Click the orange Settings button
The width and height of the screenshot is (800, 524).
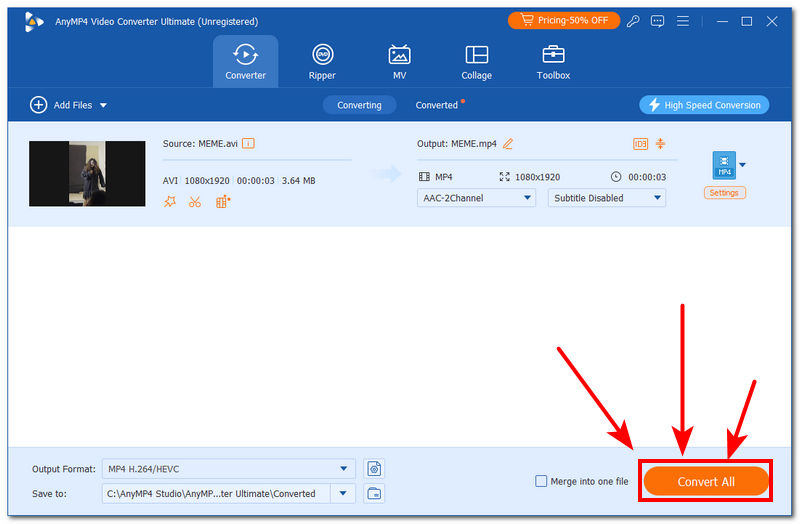[724, 193]
